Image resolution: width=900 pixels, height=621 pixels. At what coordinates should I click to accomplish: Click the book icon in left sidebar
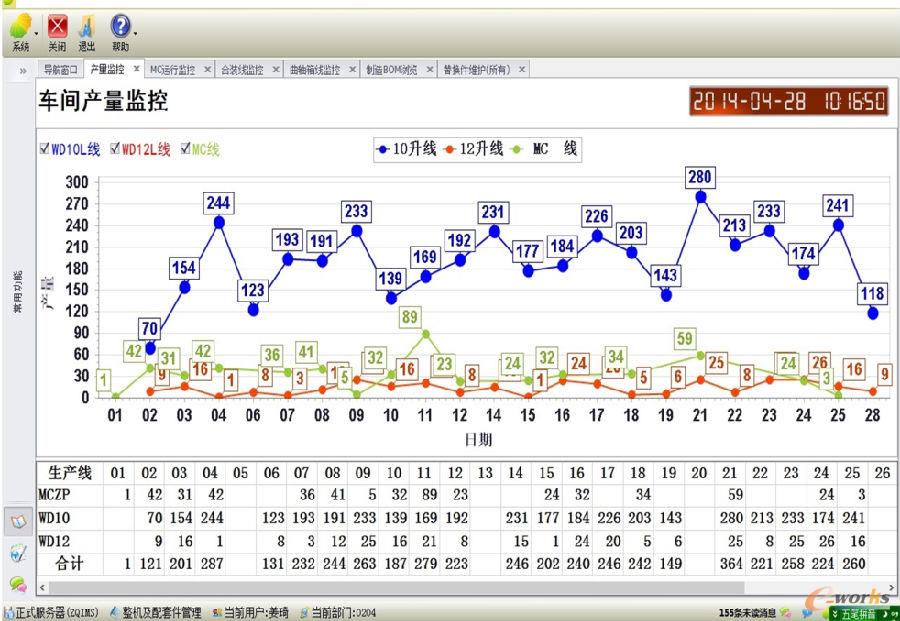coord(17,522)
